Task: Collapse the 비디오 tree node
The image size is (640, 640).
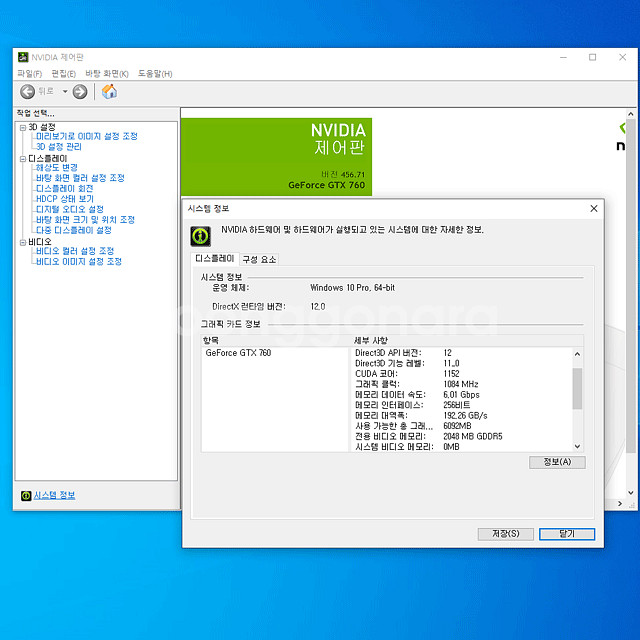Action: point(23,242)
